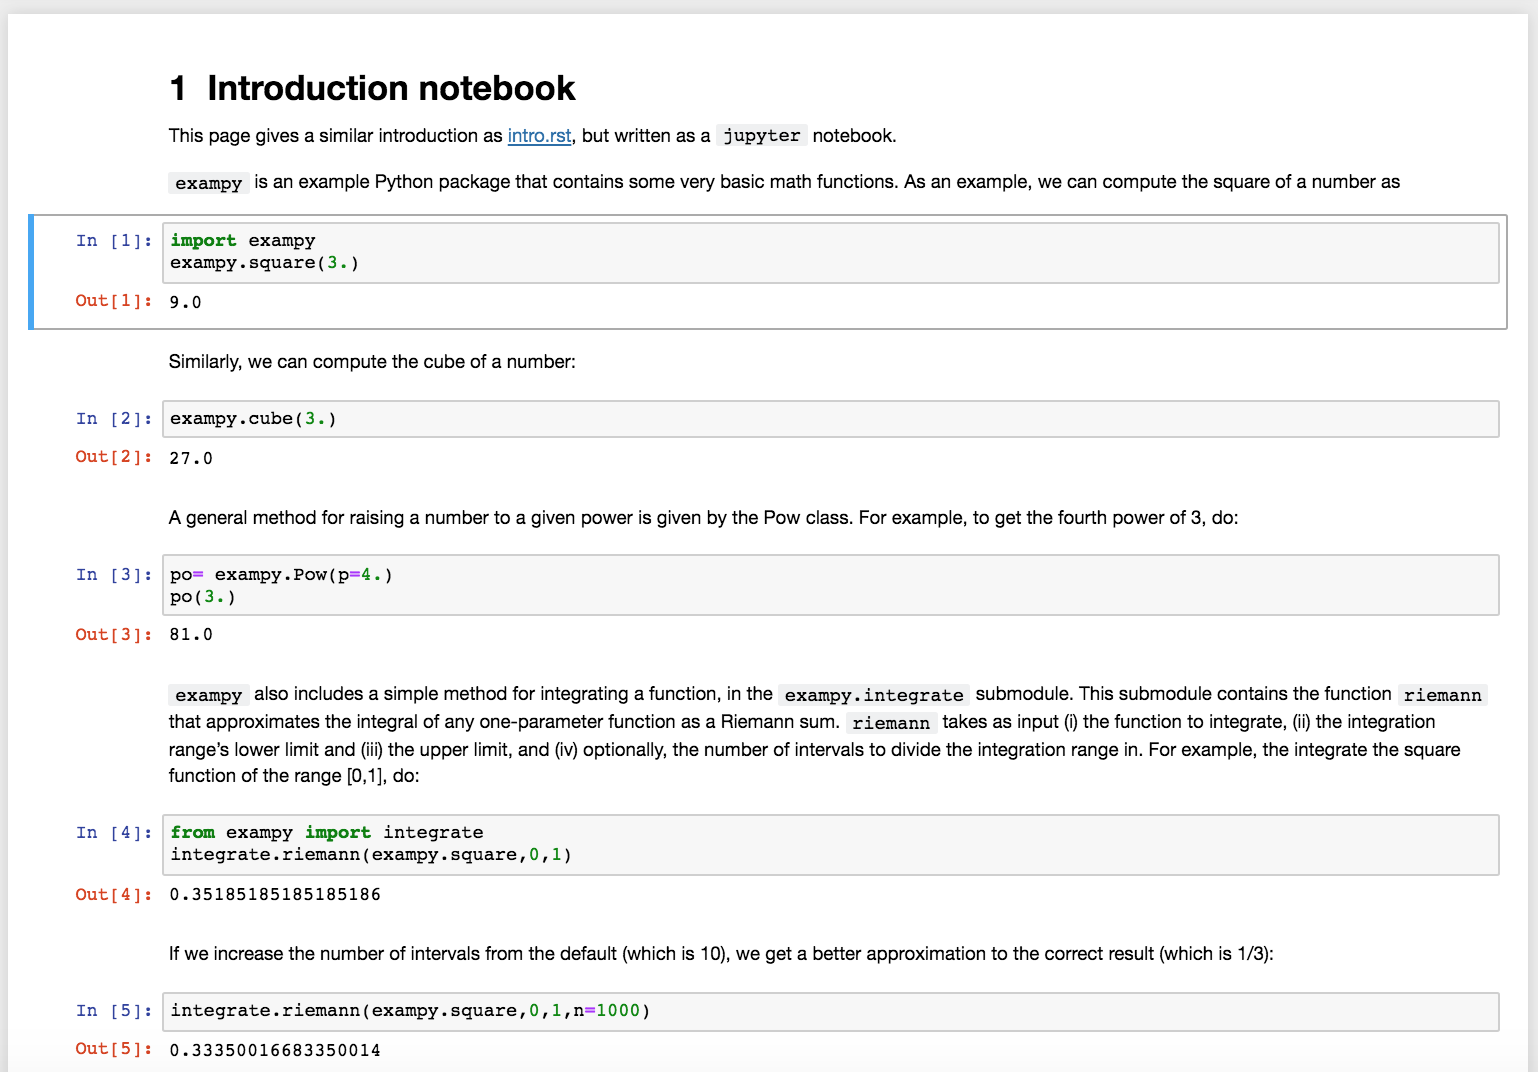Click the exampy.Pow code cell
The height and width of the screenshot is (1072, 1538).
[830, 585]
